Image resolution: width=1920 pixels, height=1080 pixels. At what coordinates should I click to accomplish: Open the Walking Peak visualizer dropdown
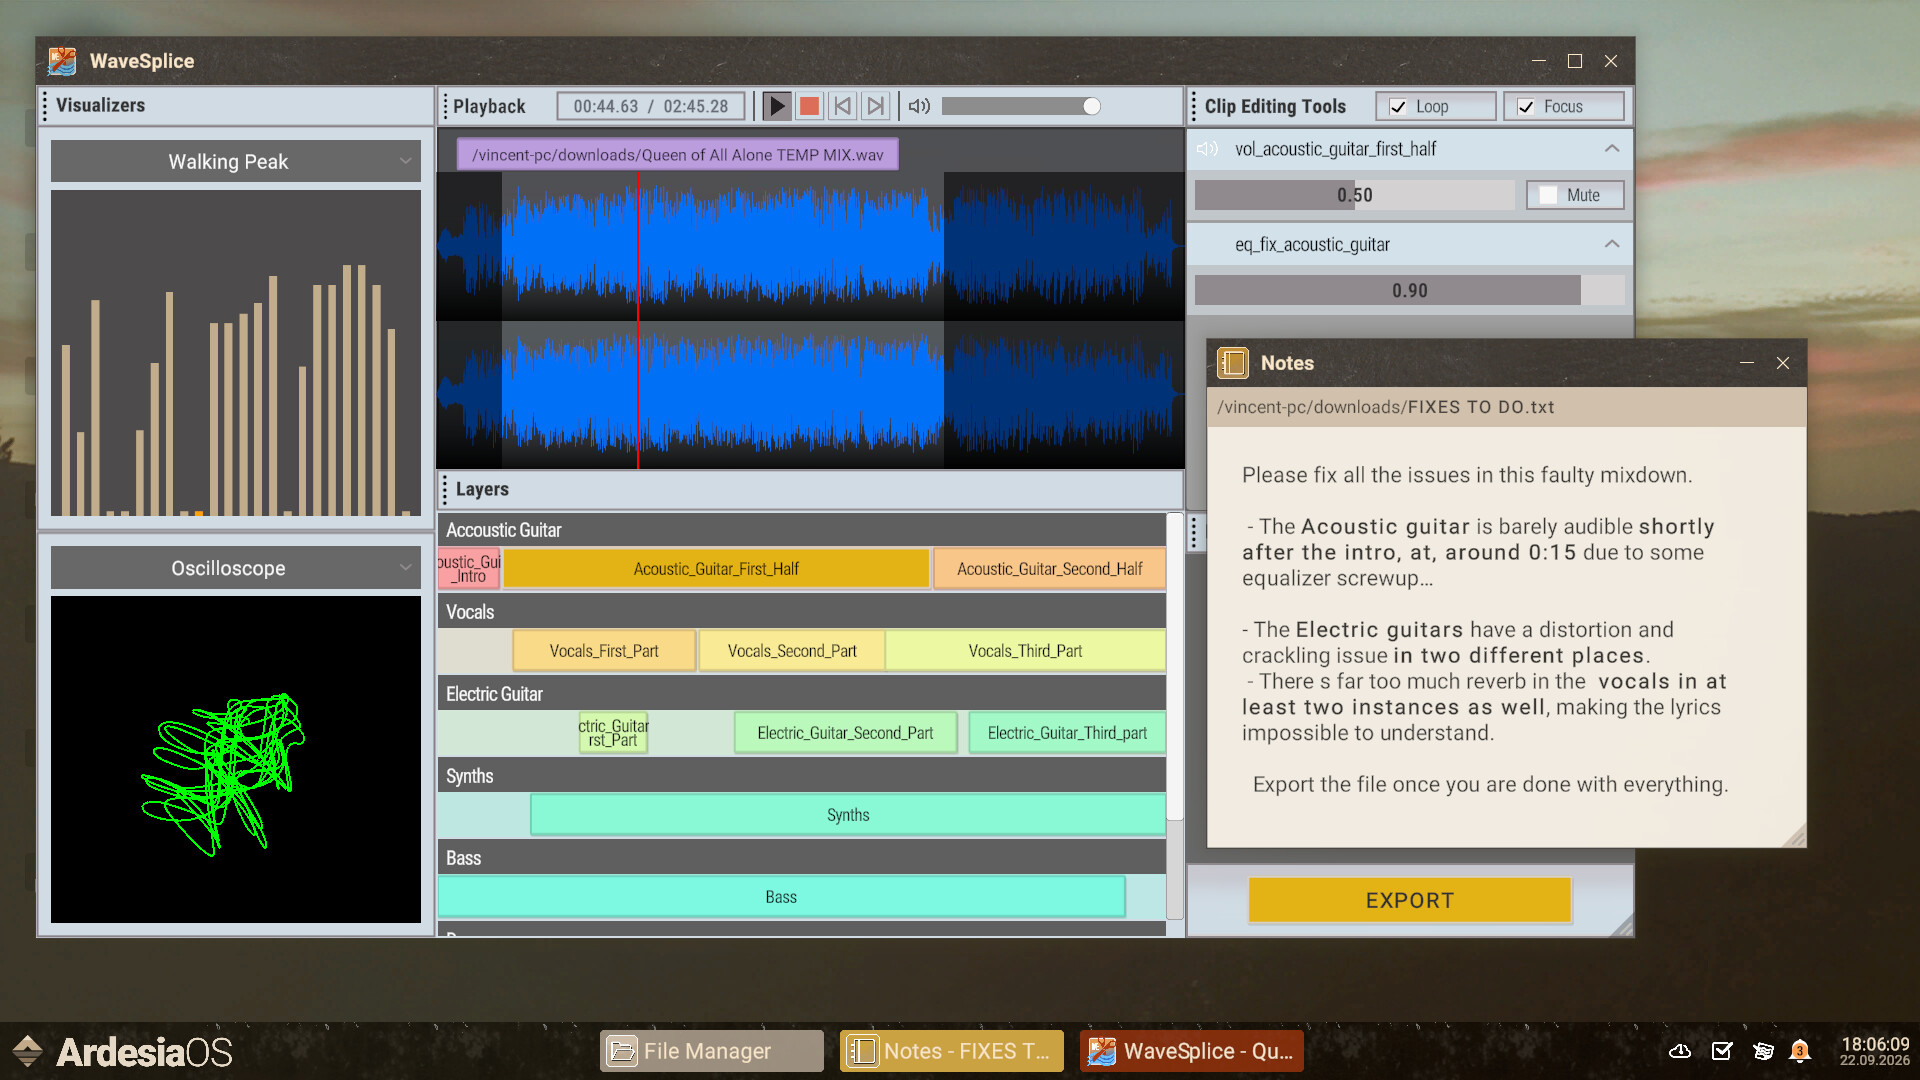[405, 160]
